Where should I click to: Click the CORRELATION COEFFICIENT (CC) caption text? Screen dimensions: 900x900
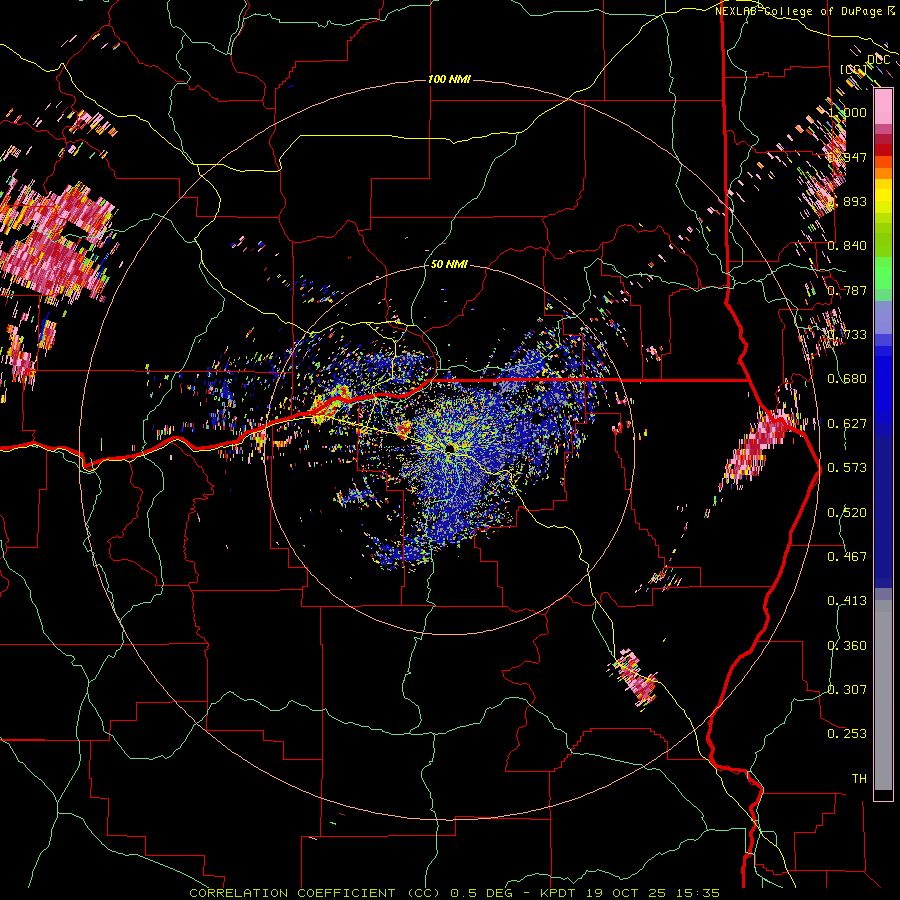click(x=315, y=893)
